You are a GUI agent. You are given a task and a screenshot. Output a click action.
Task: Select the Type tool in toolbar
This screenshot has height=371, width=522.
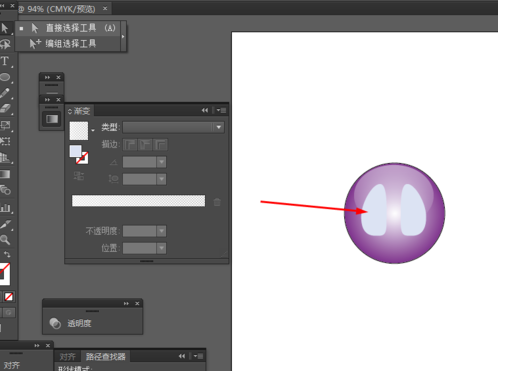tap(5, 61)
